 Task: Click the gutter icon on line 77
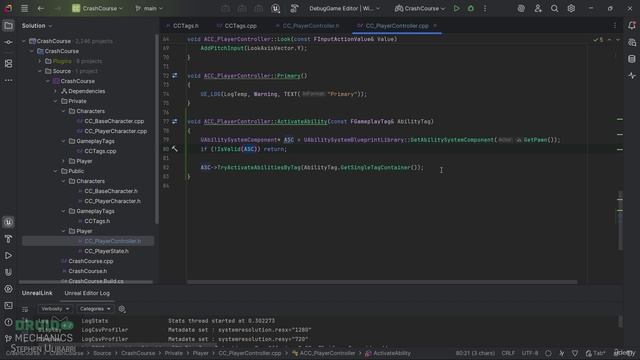point(175,121)
